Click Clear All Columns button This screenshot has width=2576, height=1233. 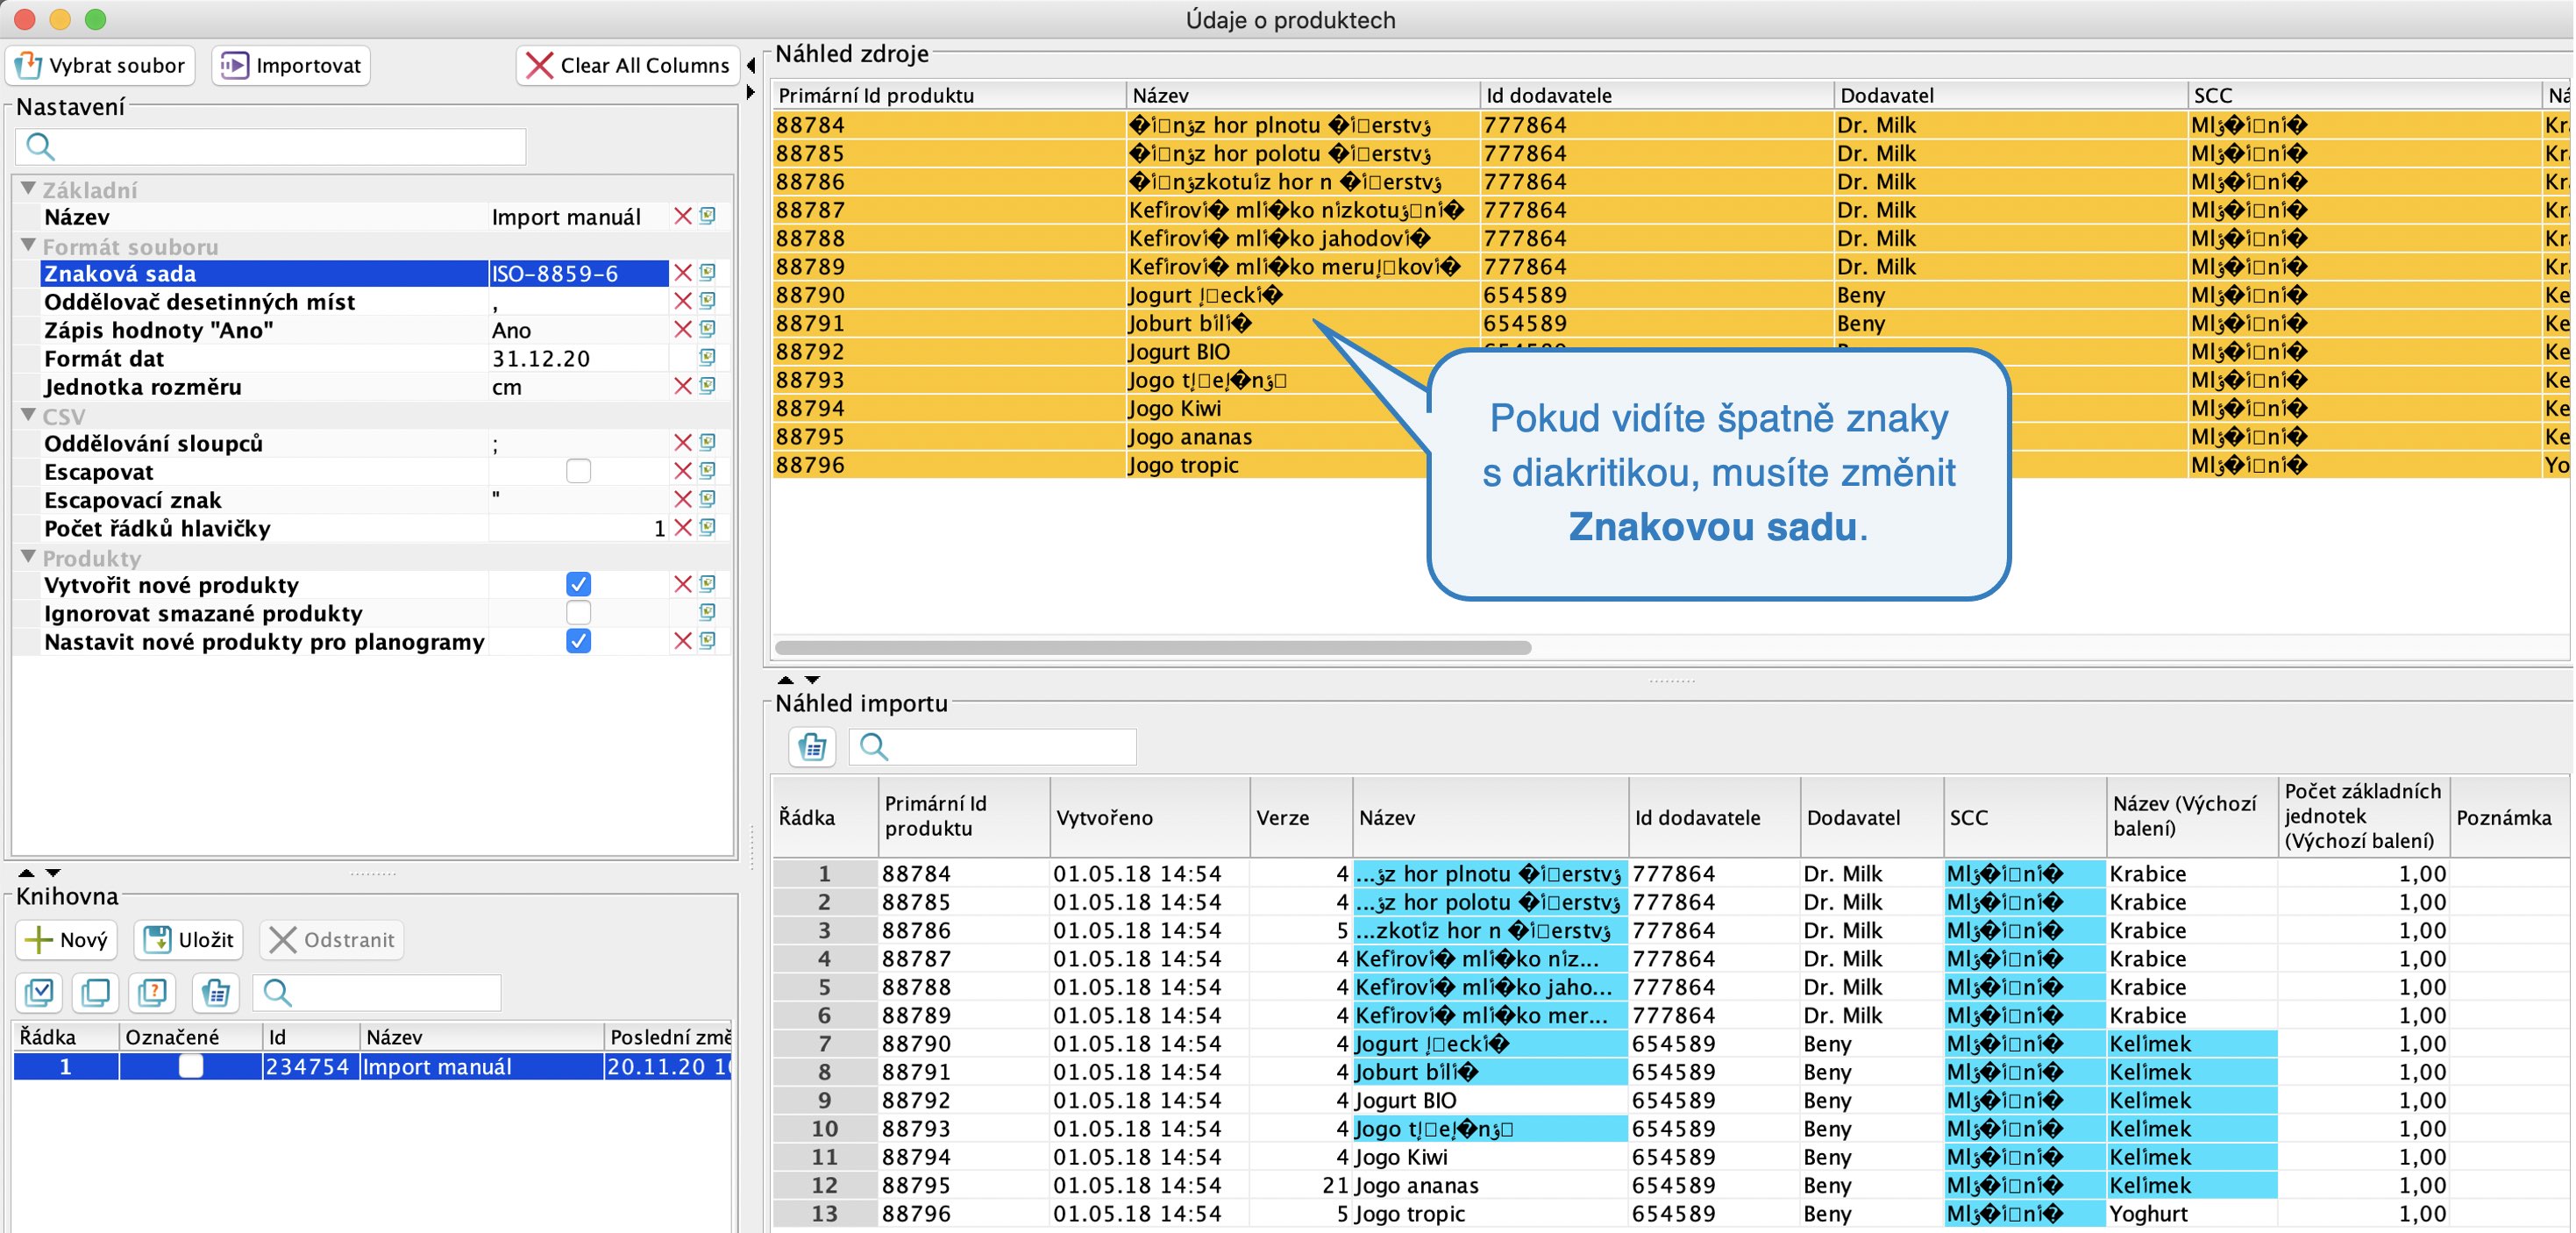(x=628, y=65)
